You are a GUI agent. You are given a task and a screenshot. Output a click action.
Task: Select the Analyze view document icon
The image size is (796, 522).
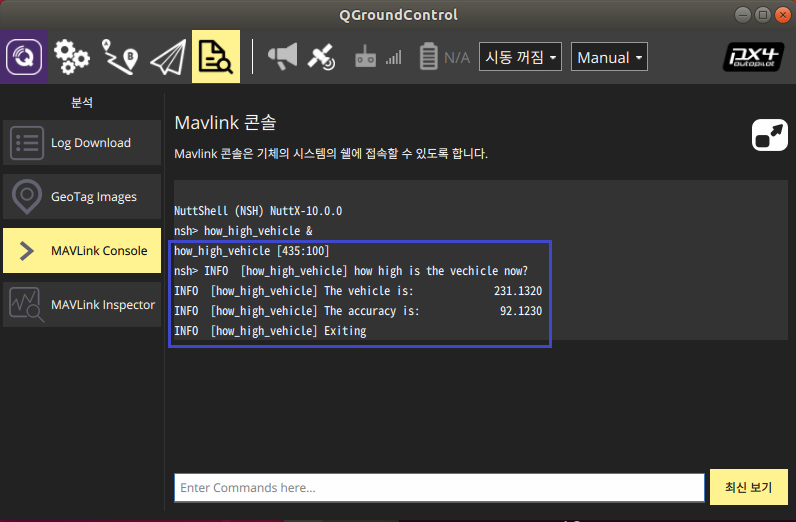click(x=216, y=56)
